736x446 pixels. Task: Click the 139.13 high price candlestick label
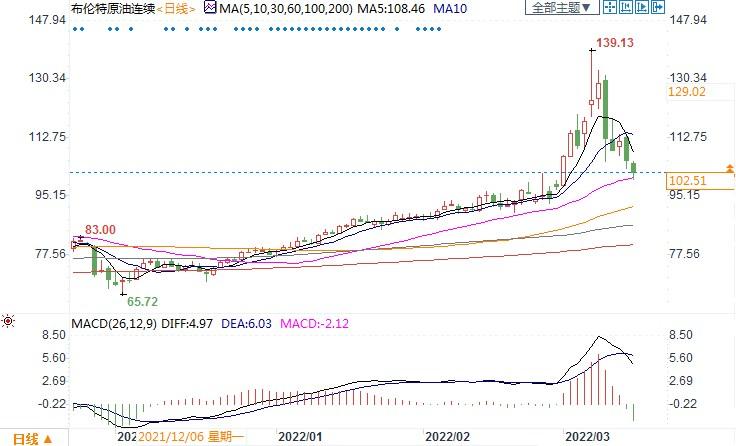point(615,43)
